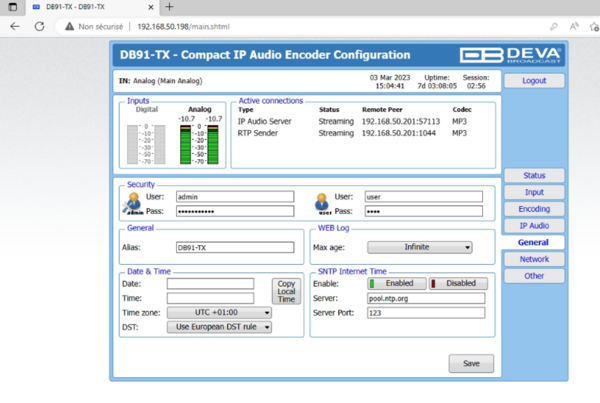Click the browser back arrow
The image size is (600, 403).
(15, 26)
